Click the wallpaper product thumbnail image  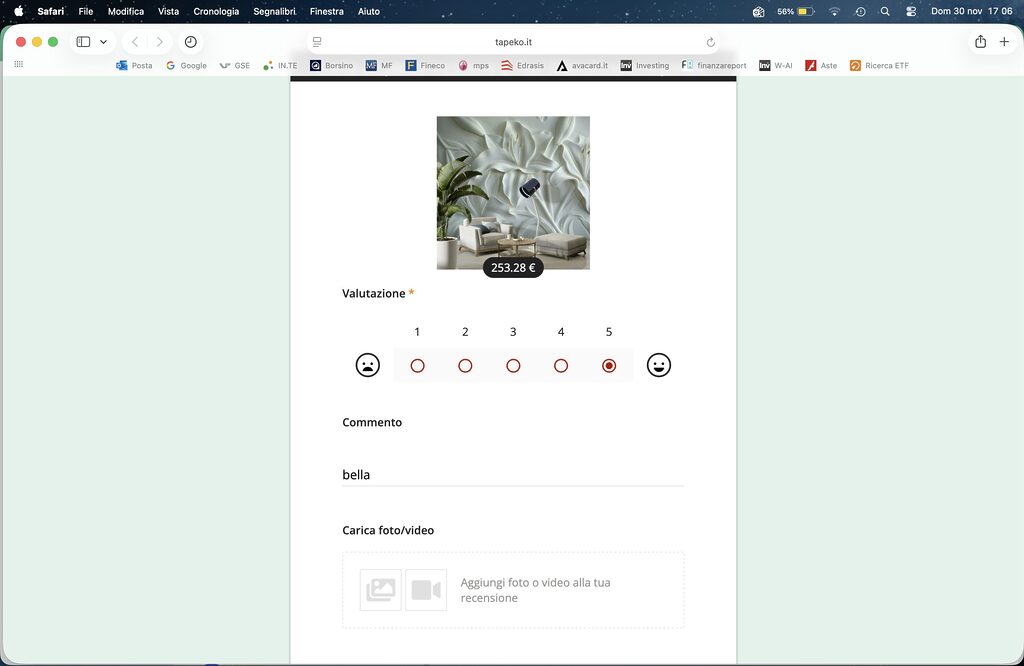513,192
